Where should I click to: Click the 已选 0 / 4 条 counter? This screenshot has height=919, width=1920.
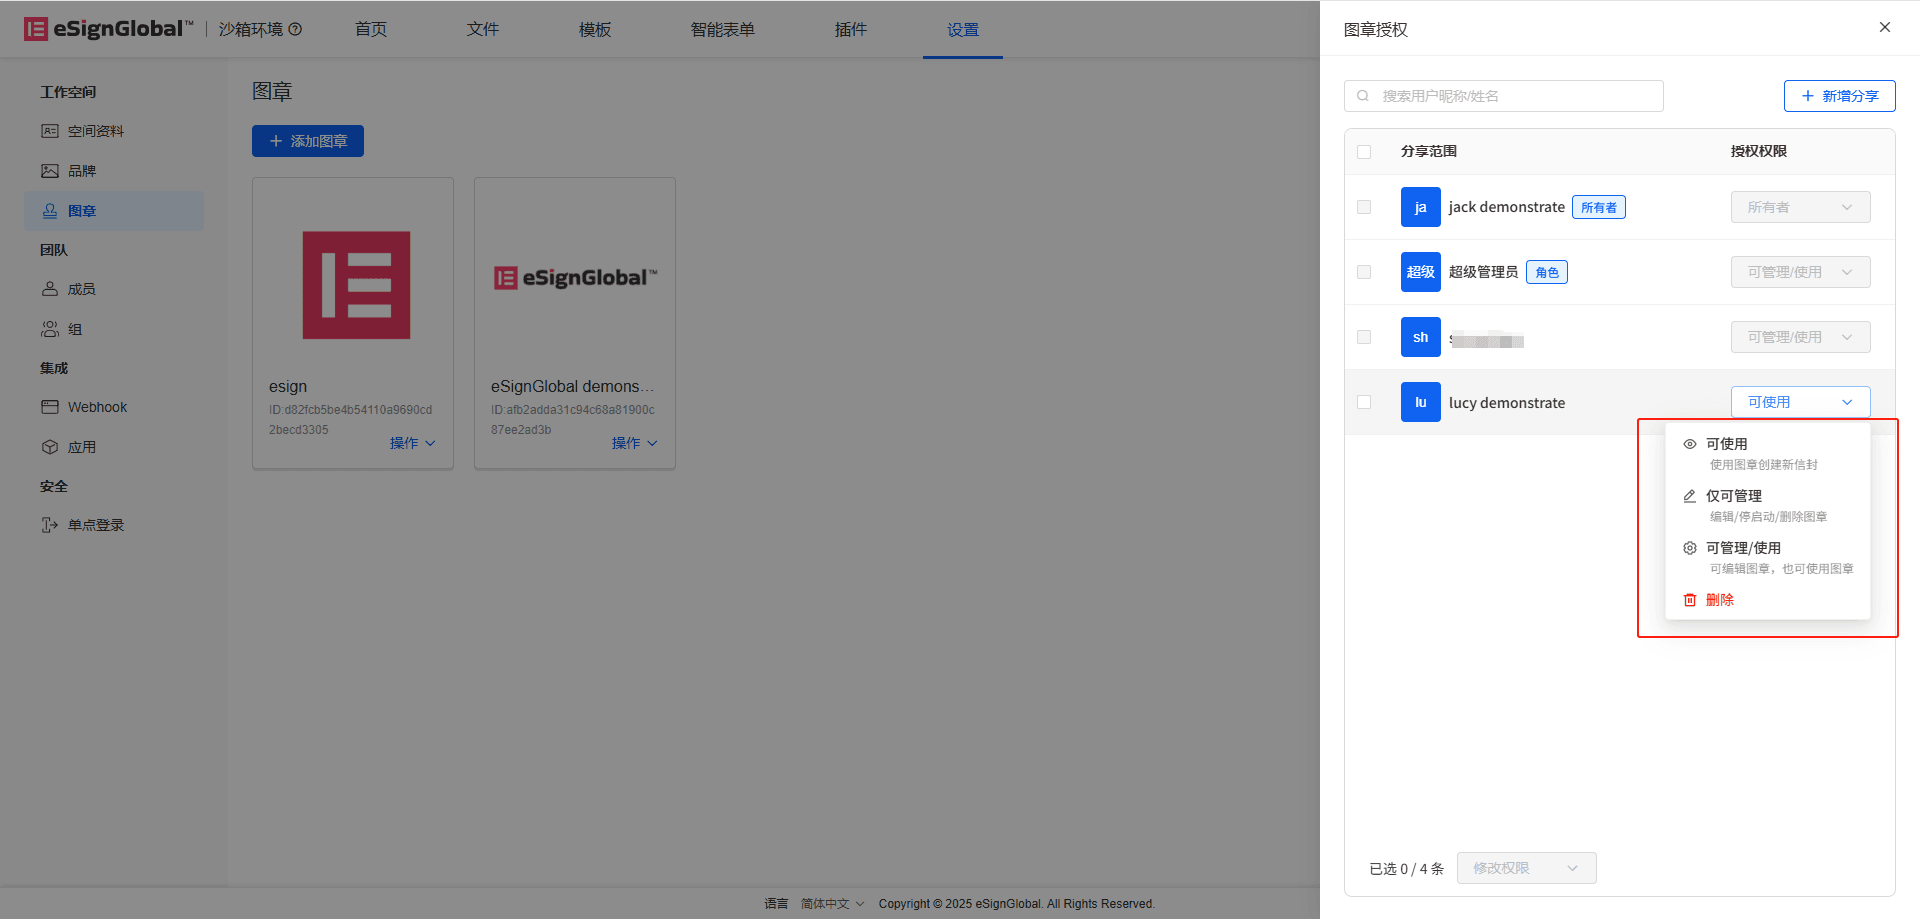pos(1407,869)
